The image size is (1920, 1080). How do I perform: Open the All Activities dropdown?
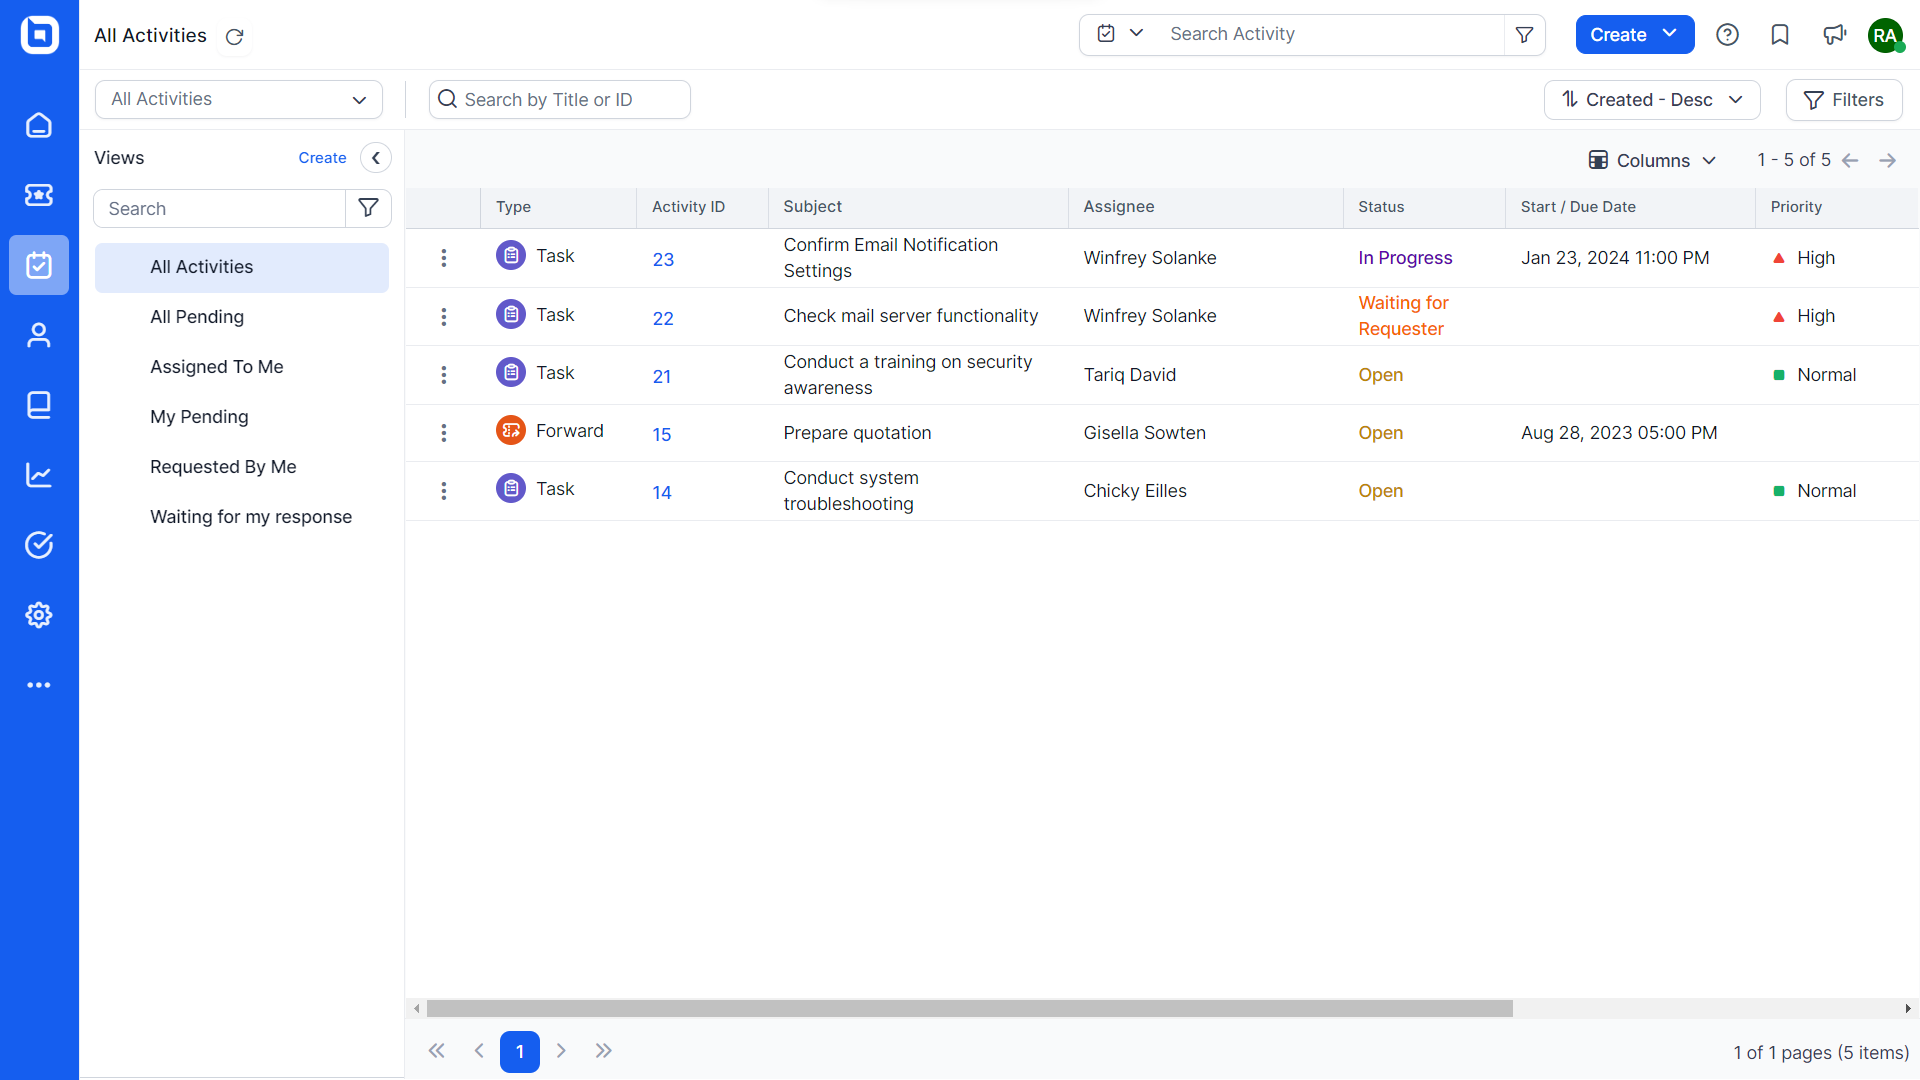[239, 99]
